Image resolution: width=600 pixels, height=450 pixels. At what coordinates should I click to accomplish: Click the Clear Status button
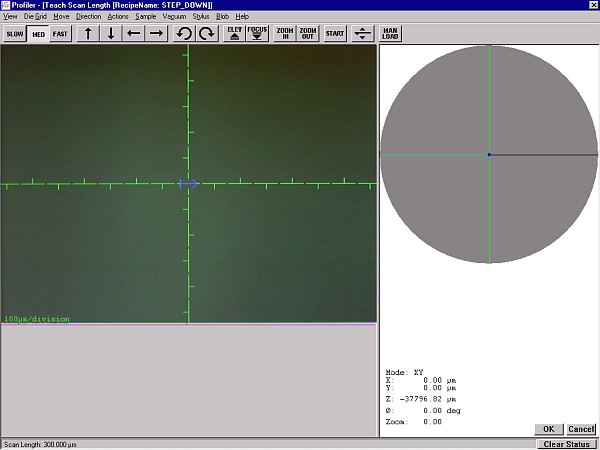click(566, 444)
